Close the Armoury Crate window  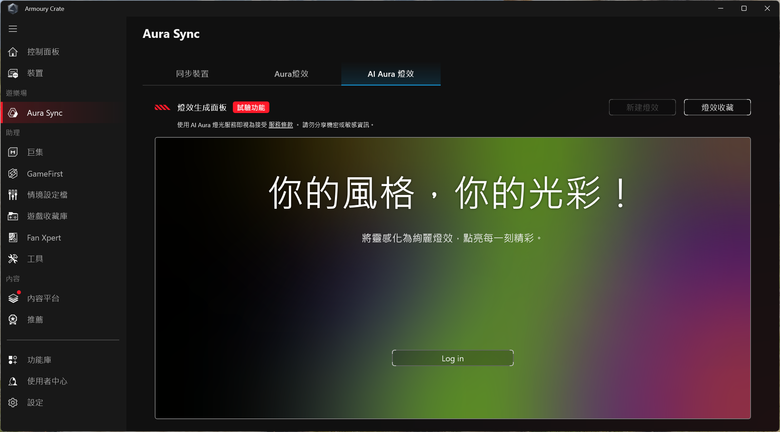point(767,8)
